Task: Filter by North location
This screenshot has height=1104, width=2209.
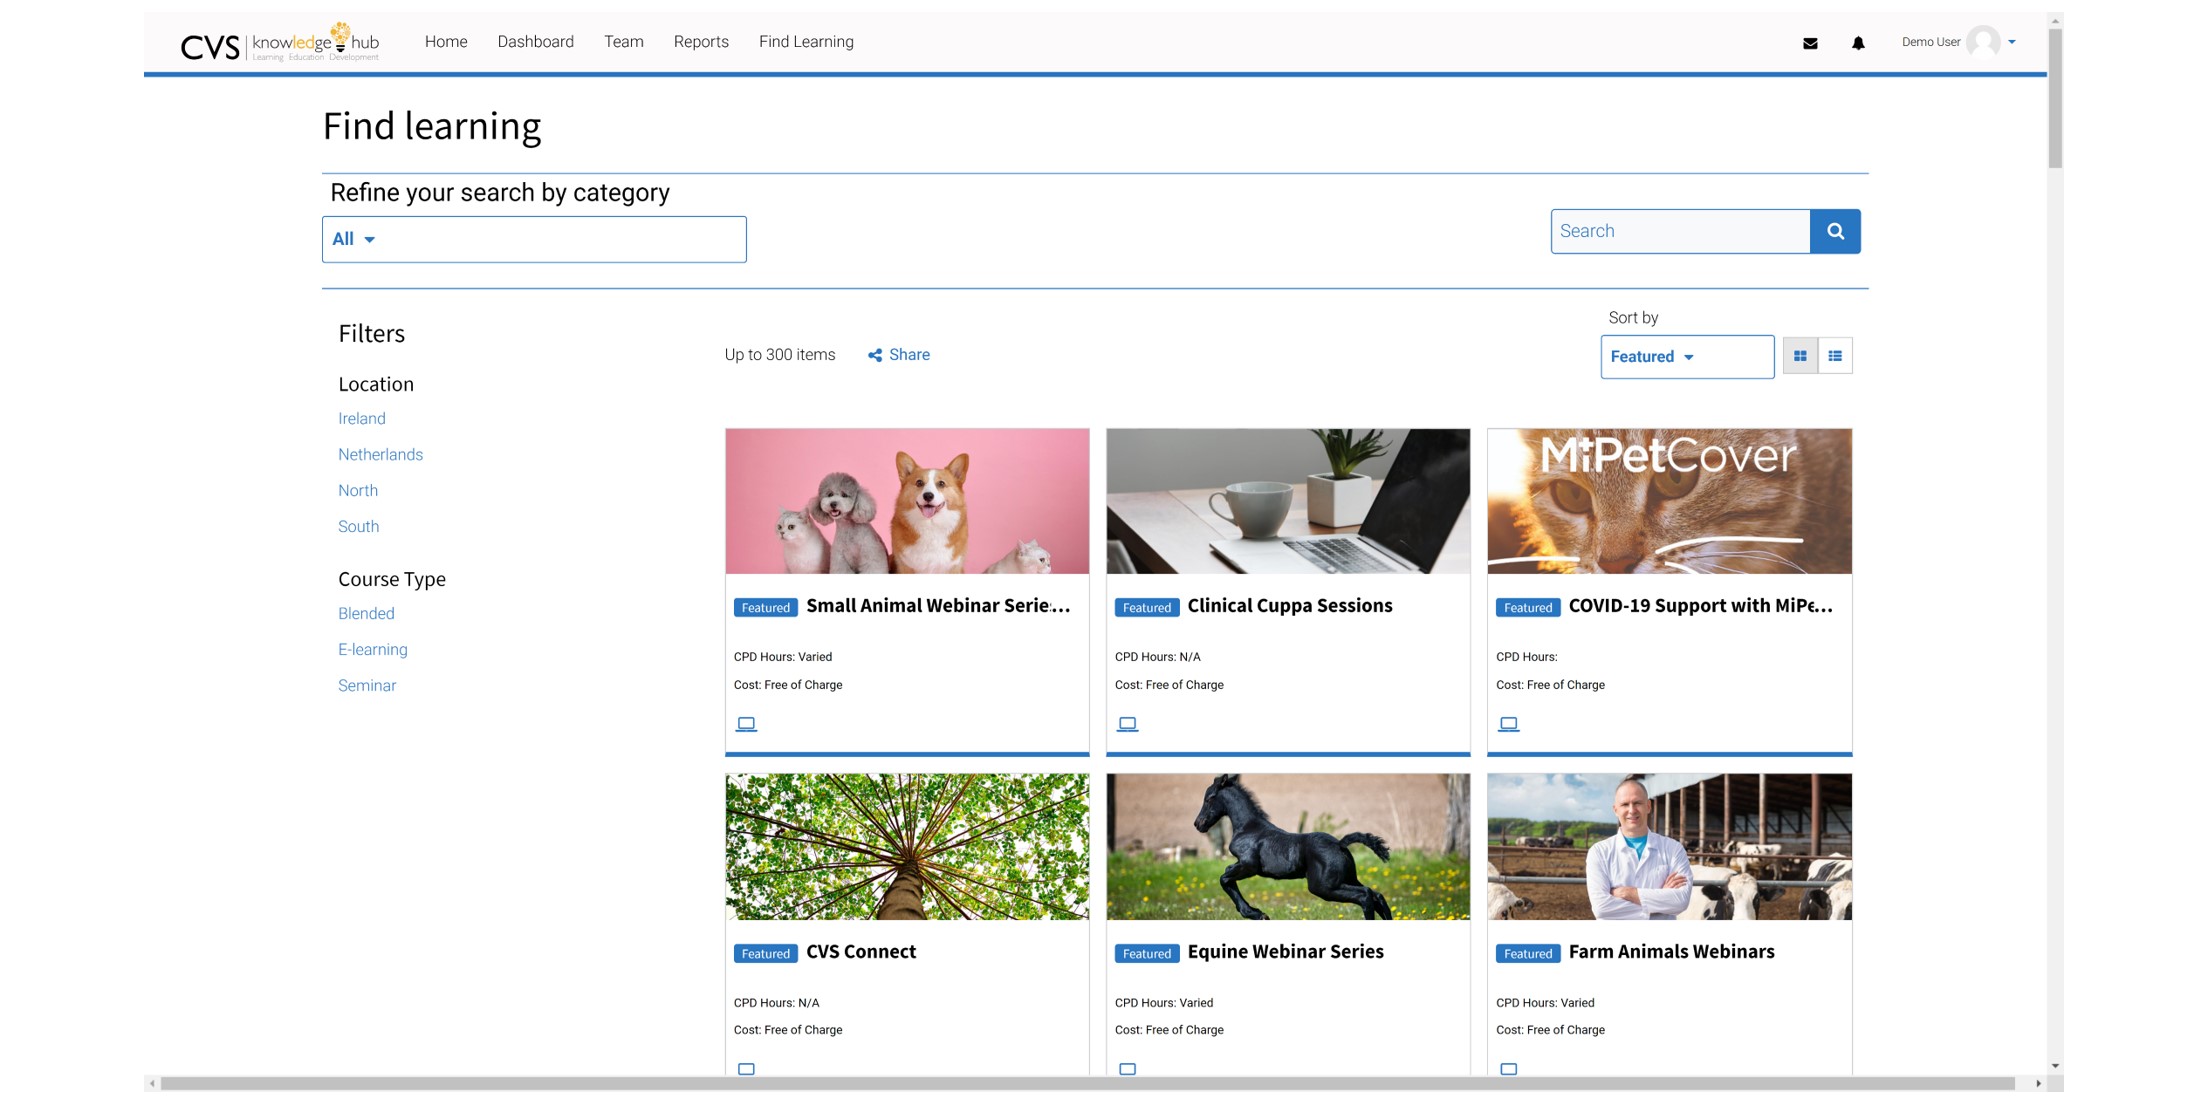Action: (x=358, y=491)
